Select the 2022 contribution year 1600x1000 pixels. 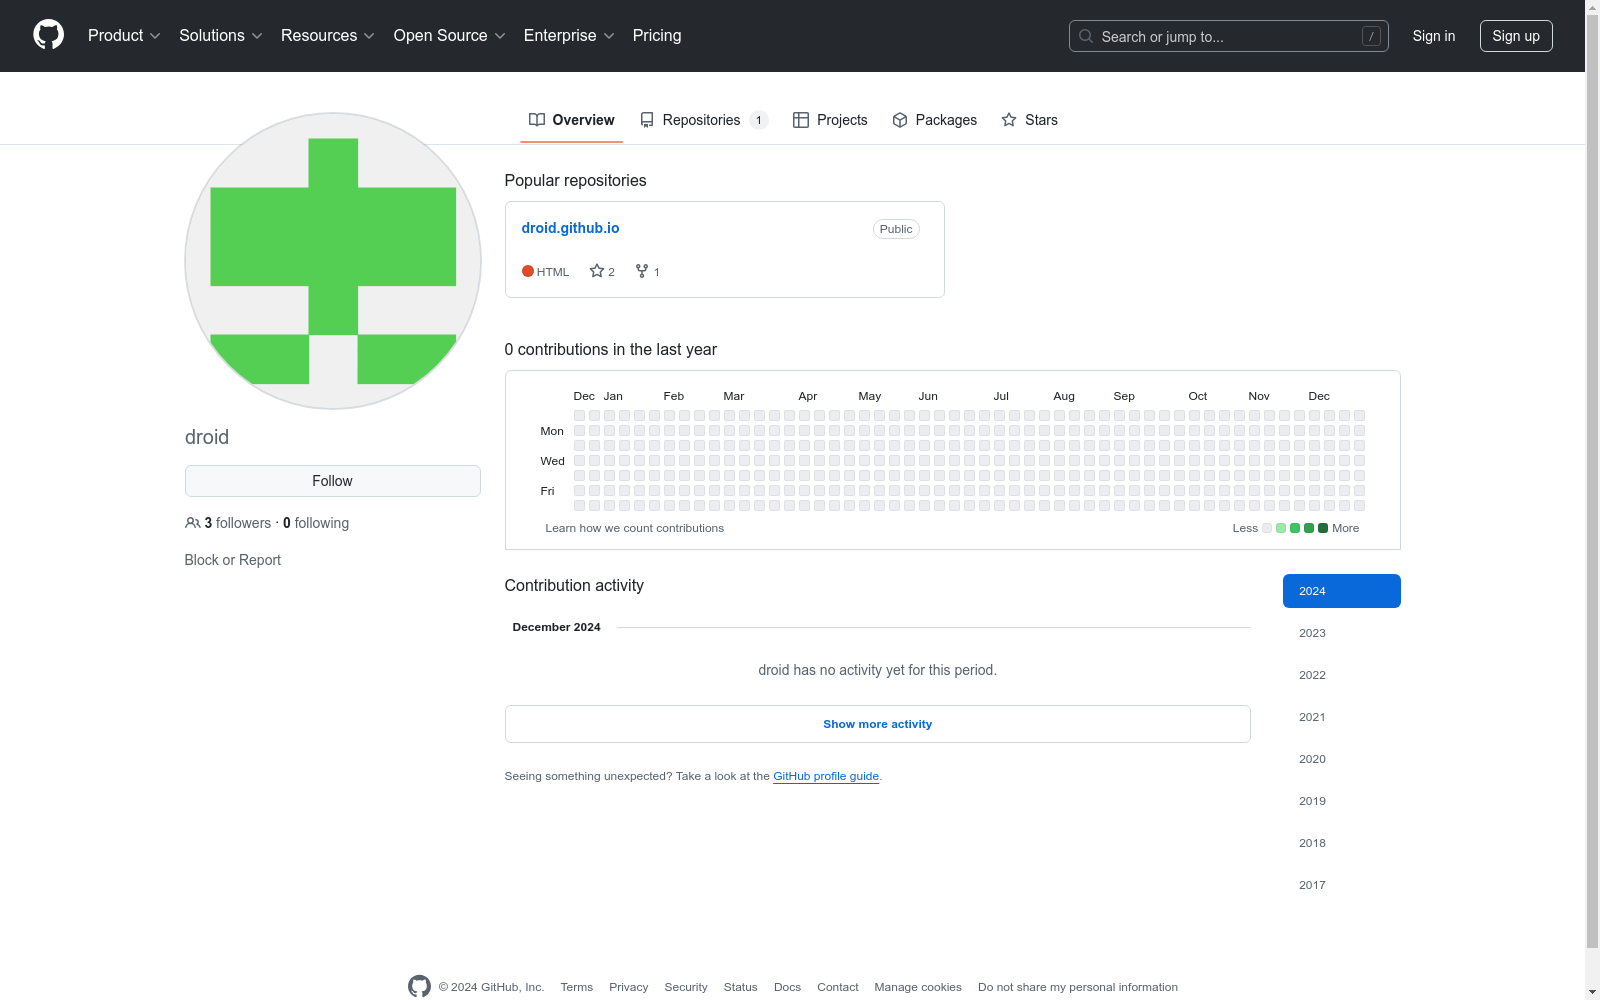[x=1342, y=675]
